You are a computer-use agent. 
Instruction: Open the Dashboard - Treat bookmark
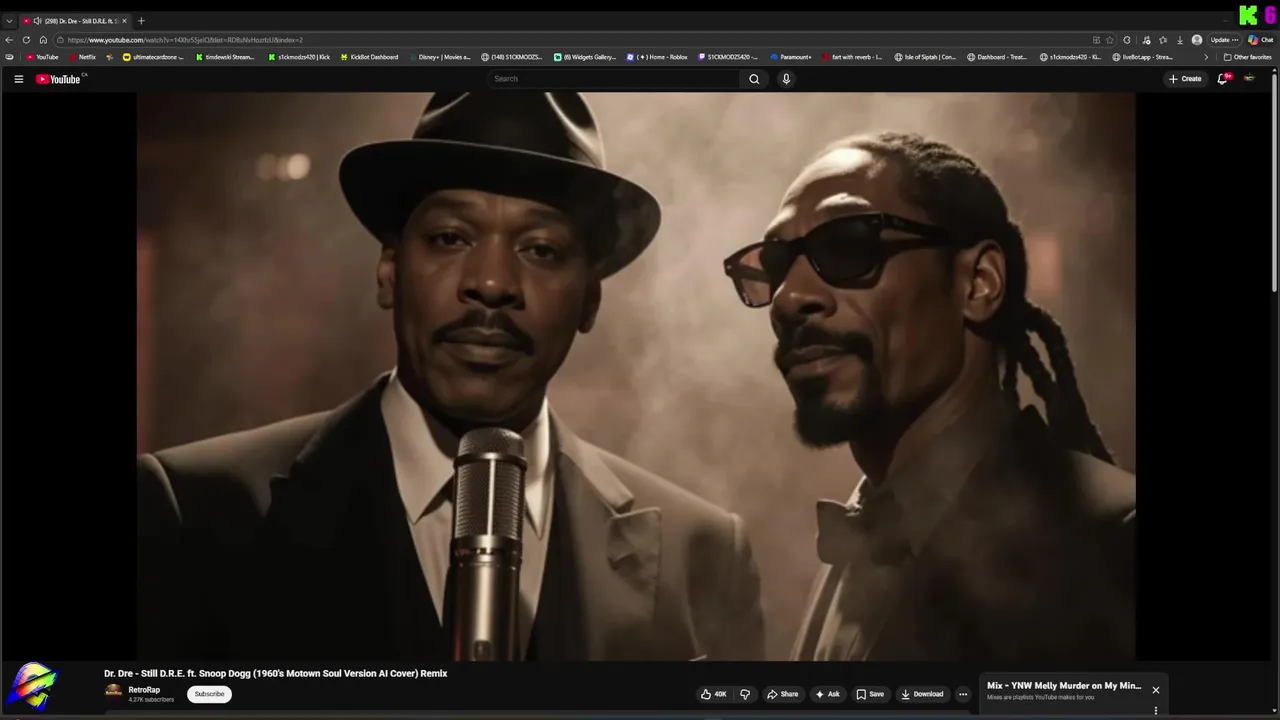pyautogui.click(x=997, y=57)
